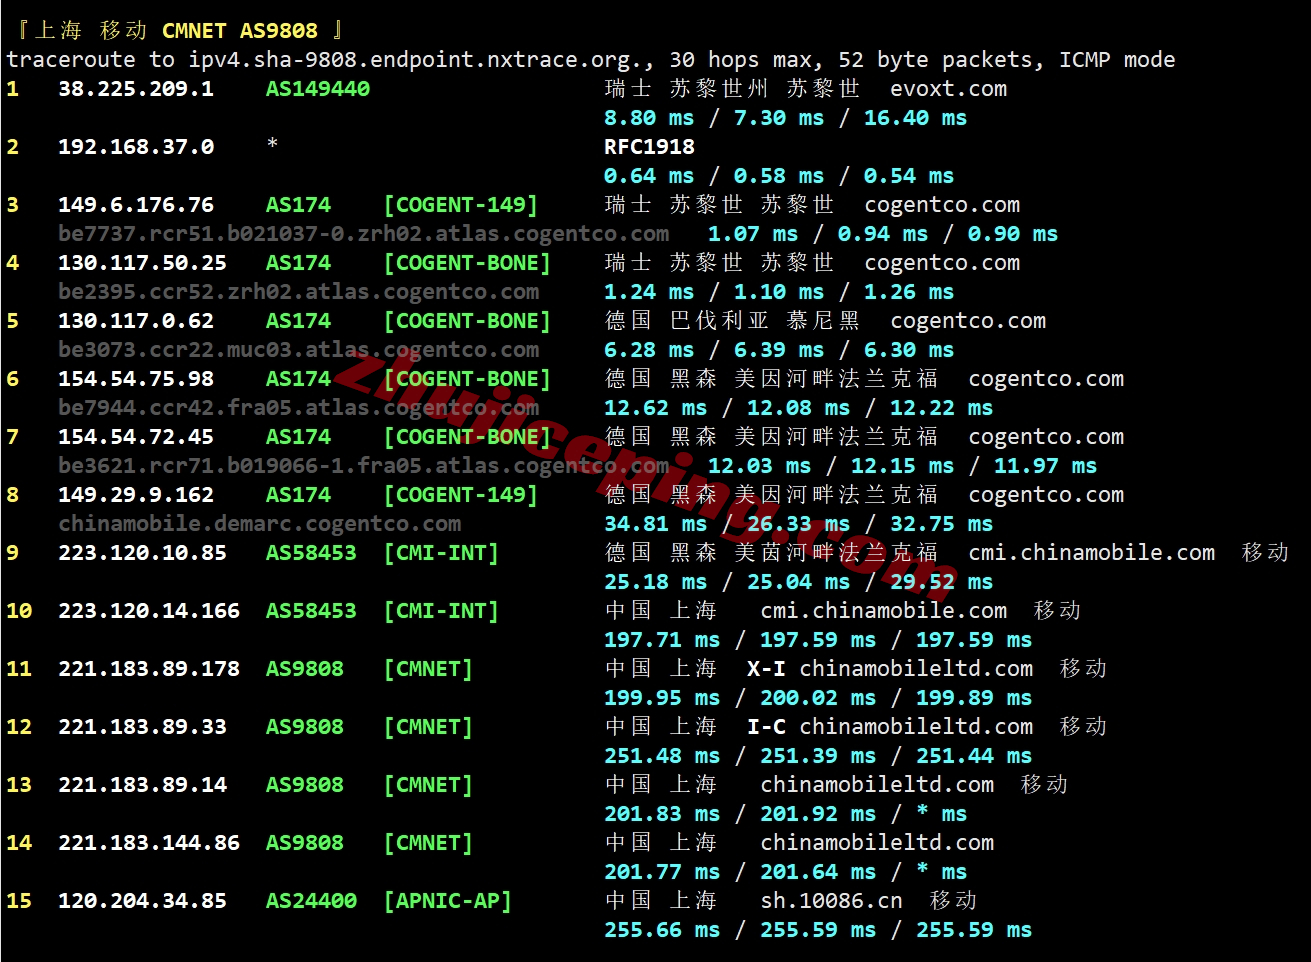Select the 1.07 ms latency value
This screenshot has width=1311, height=962.
(753, 234)
